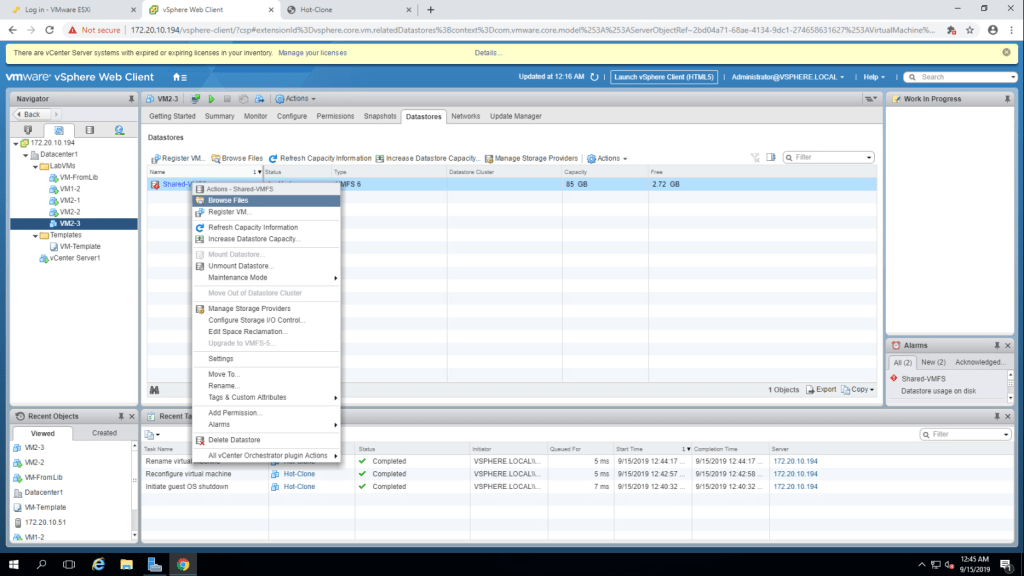Click the find binoculars icon below the datastore list
1024x576 pixels.
pos(155,390)
